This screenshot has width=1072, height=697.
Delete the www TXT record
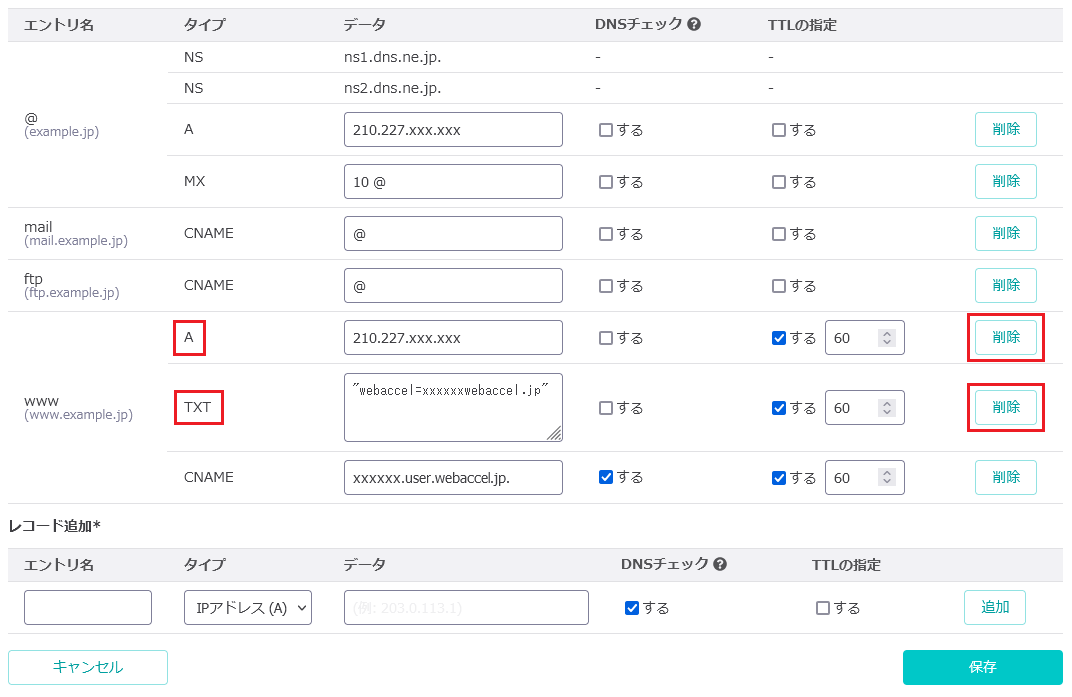(1006, 408)
